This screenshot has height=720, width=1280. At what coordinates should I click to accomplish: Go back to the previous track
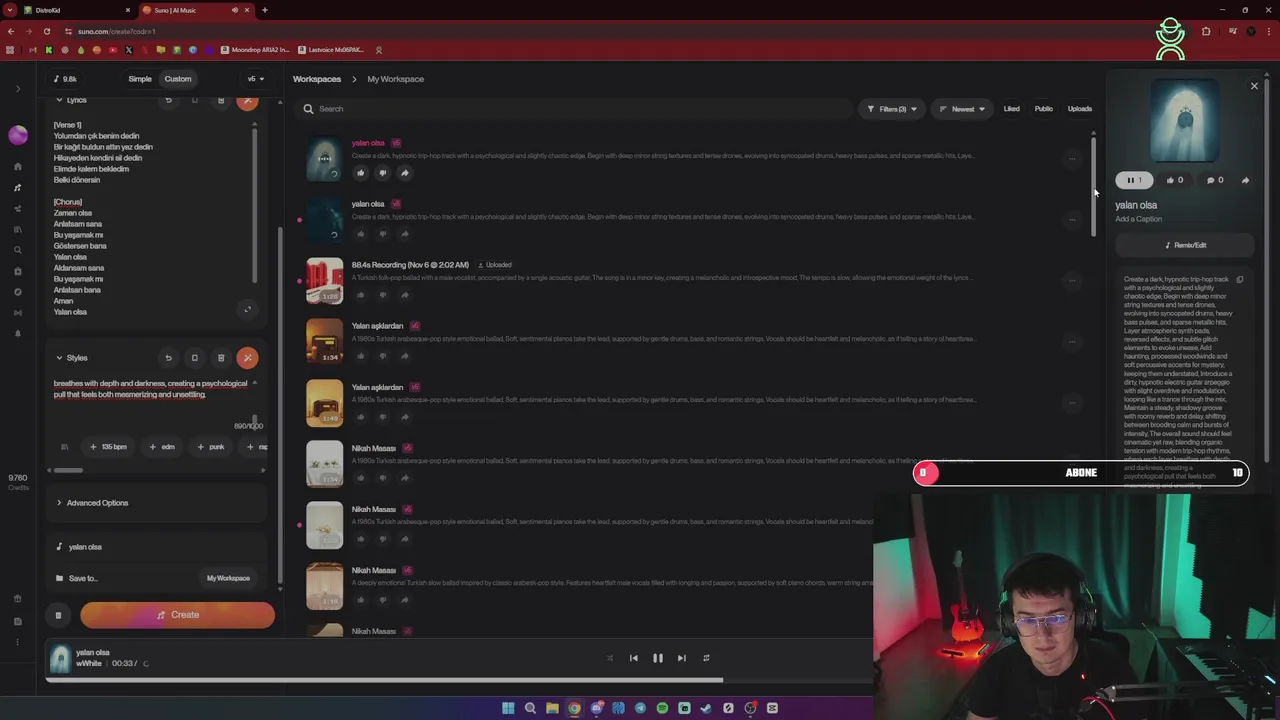[x=633, y=658]
